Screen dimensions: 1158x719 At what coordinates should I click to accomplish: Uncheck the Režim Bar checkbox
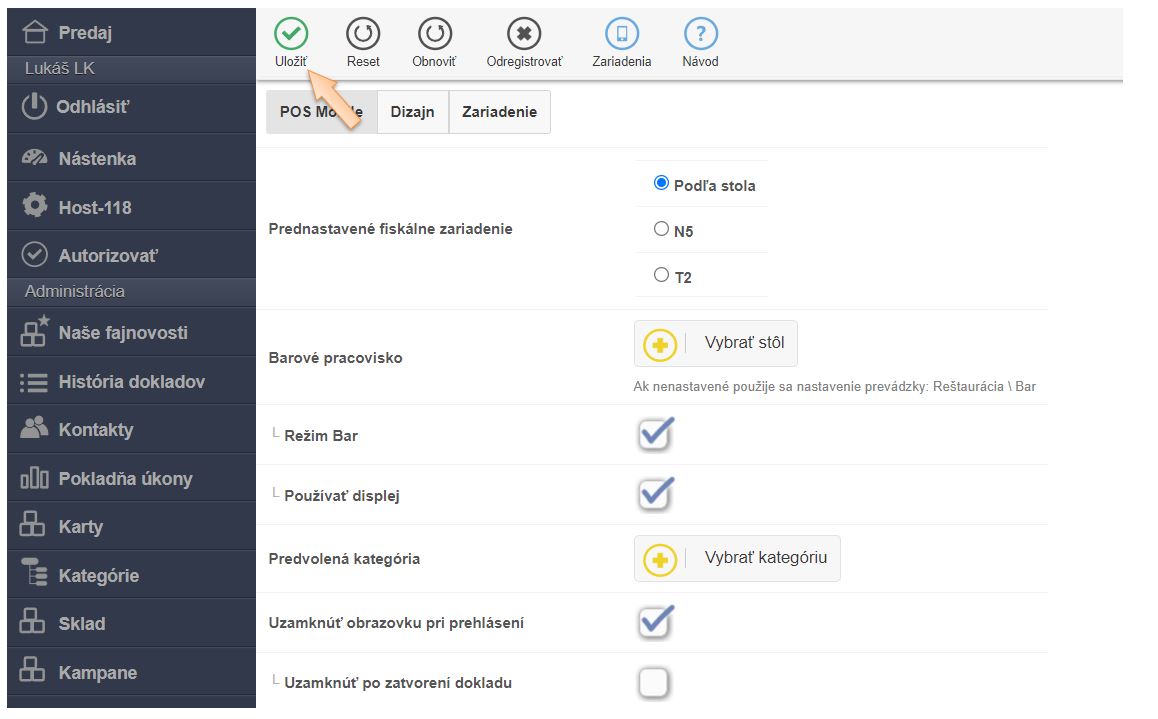tap(655, 435)
